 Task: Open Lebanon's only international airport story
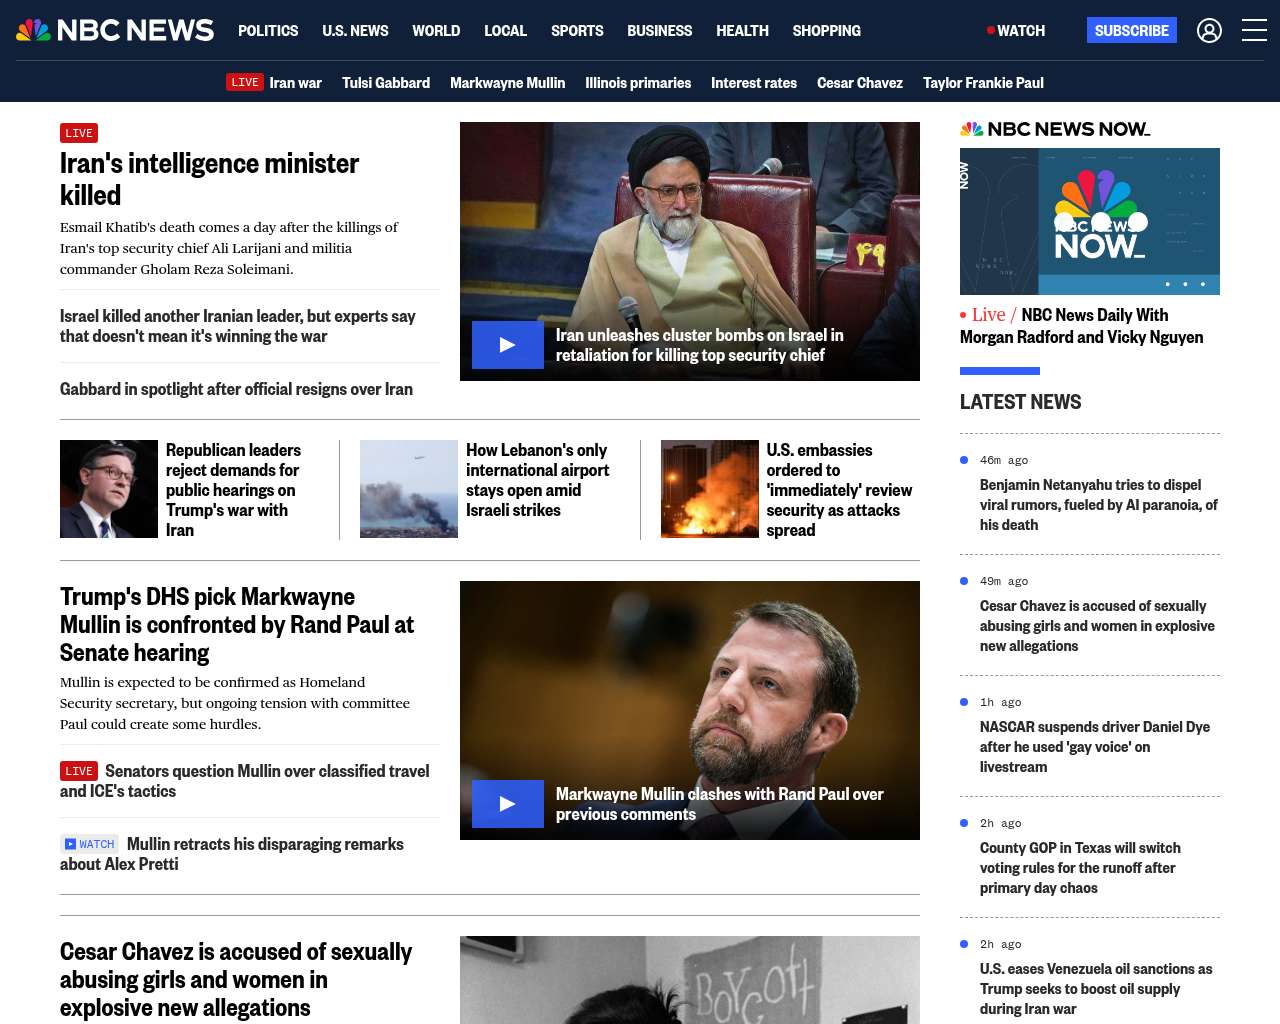pyautogui.click(x=537, y=480)
